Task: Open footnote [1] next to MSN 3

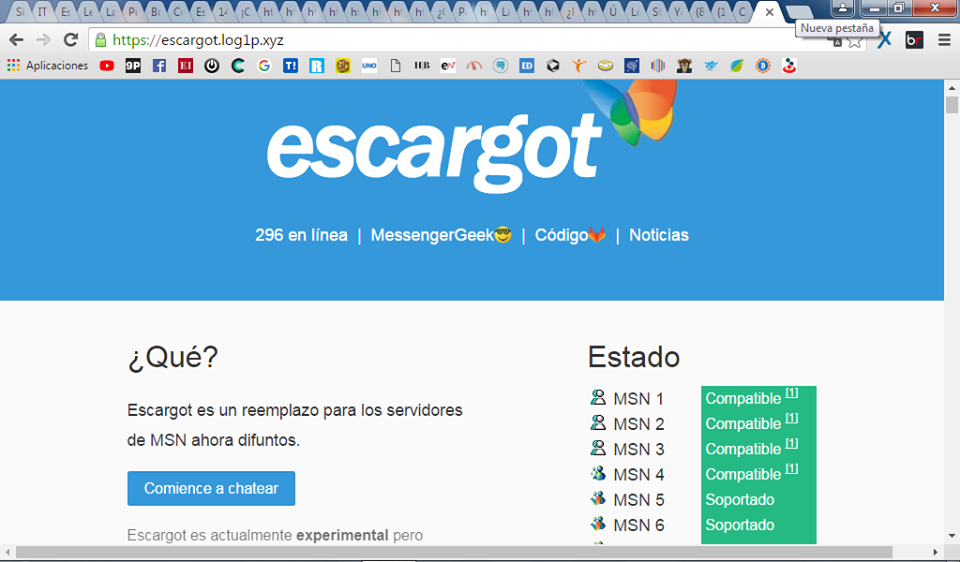Action: [792, 443]
